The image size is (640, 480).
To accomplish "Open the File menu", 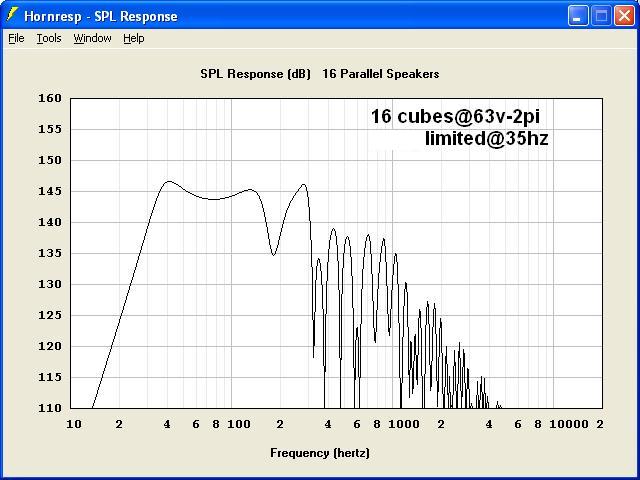I will [x=16, y=38].
